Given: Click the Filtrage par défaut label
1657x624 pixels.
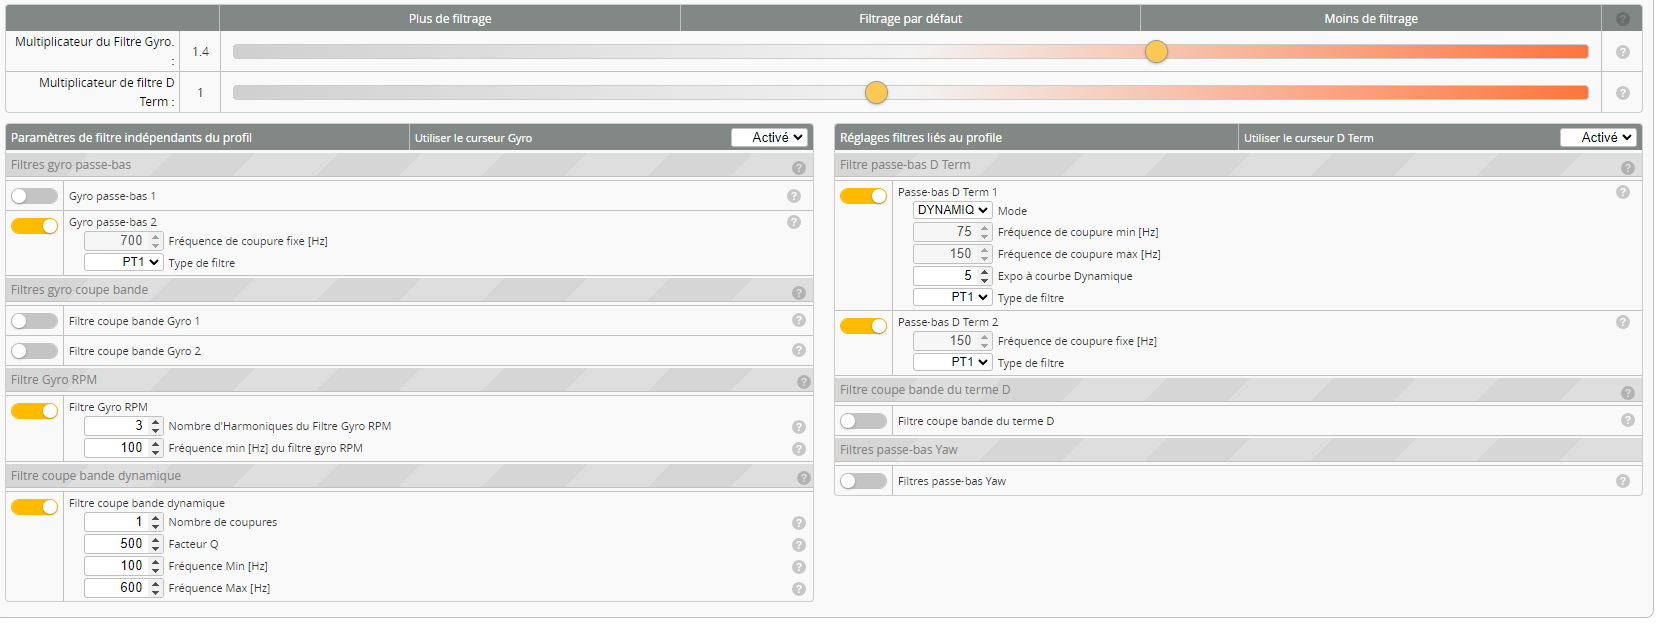Looking at the screenshot, I should tap(910, 18).
